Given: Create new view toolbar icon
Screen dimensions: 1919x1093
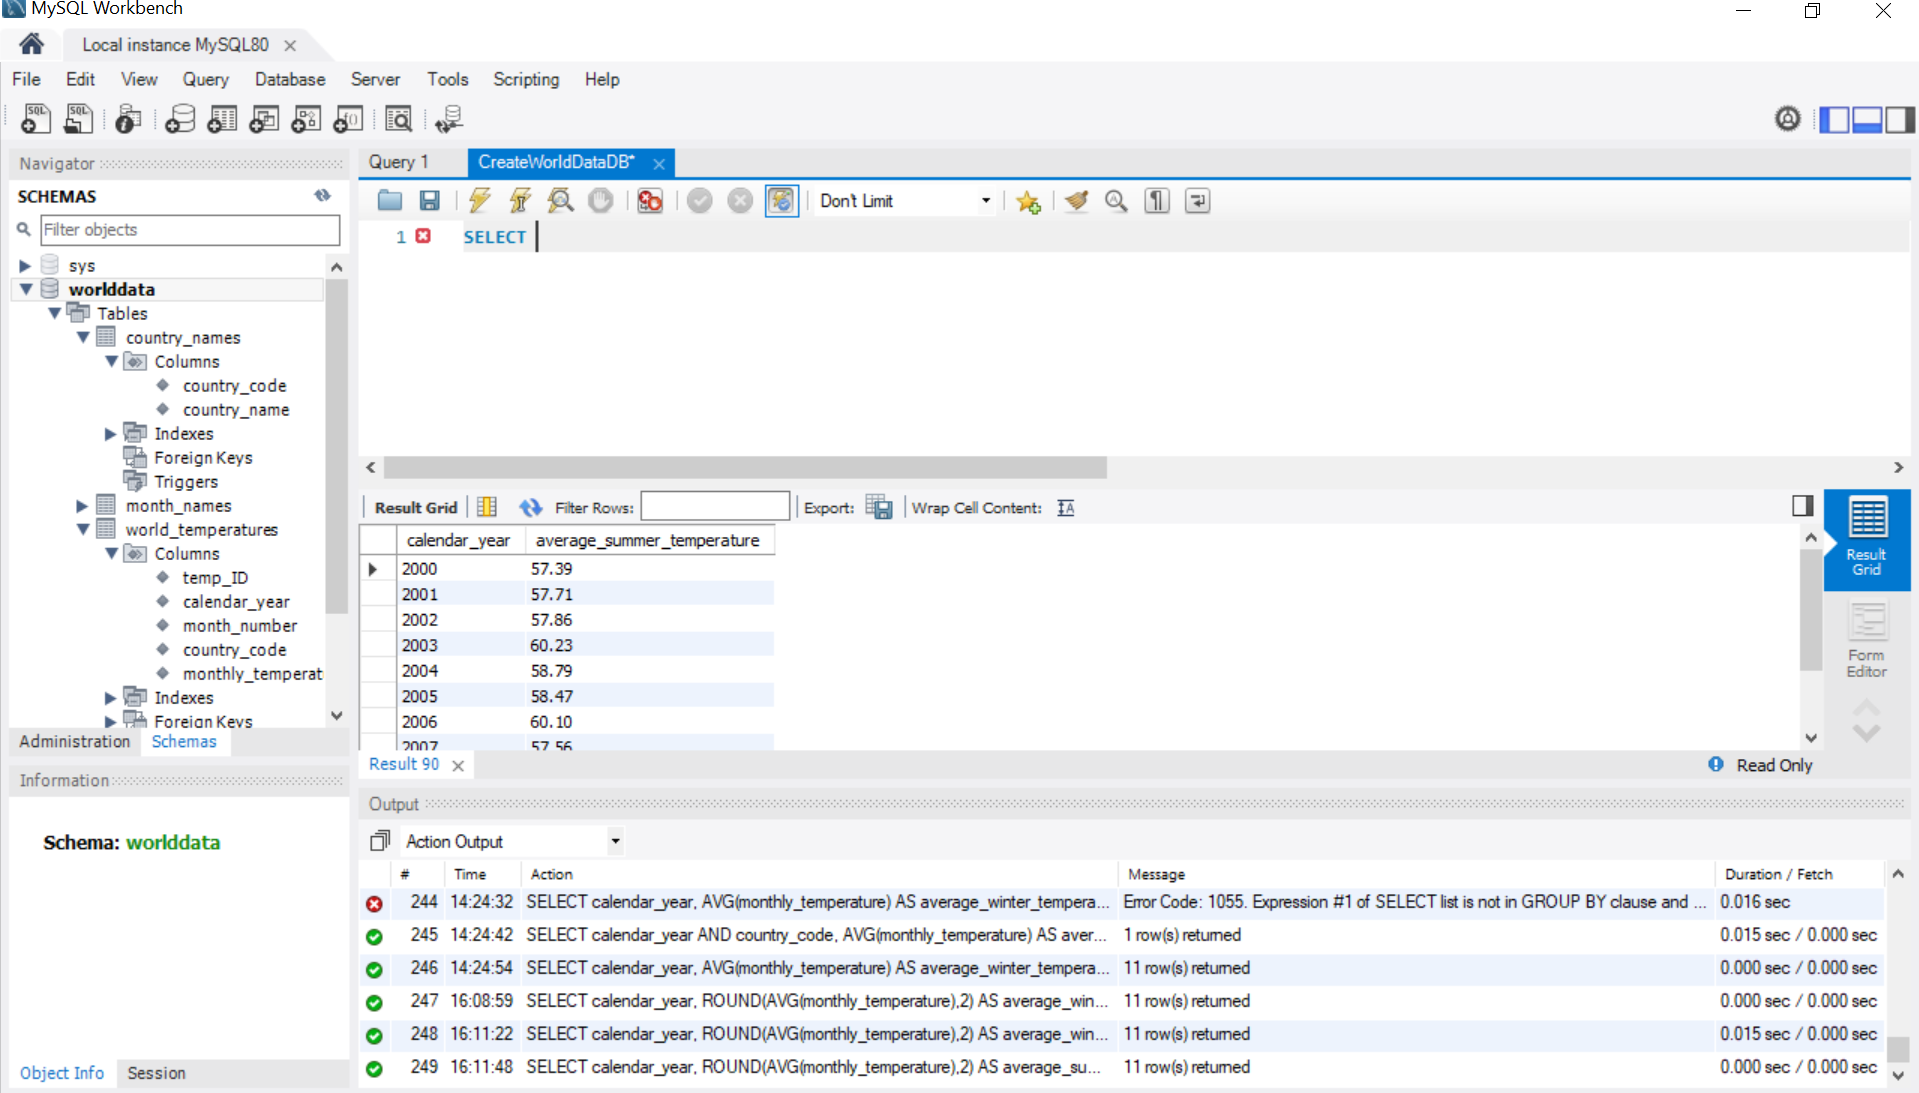Looking at the screenshot, I should (264, 119).
